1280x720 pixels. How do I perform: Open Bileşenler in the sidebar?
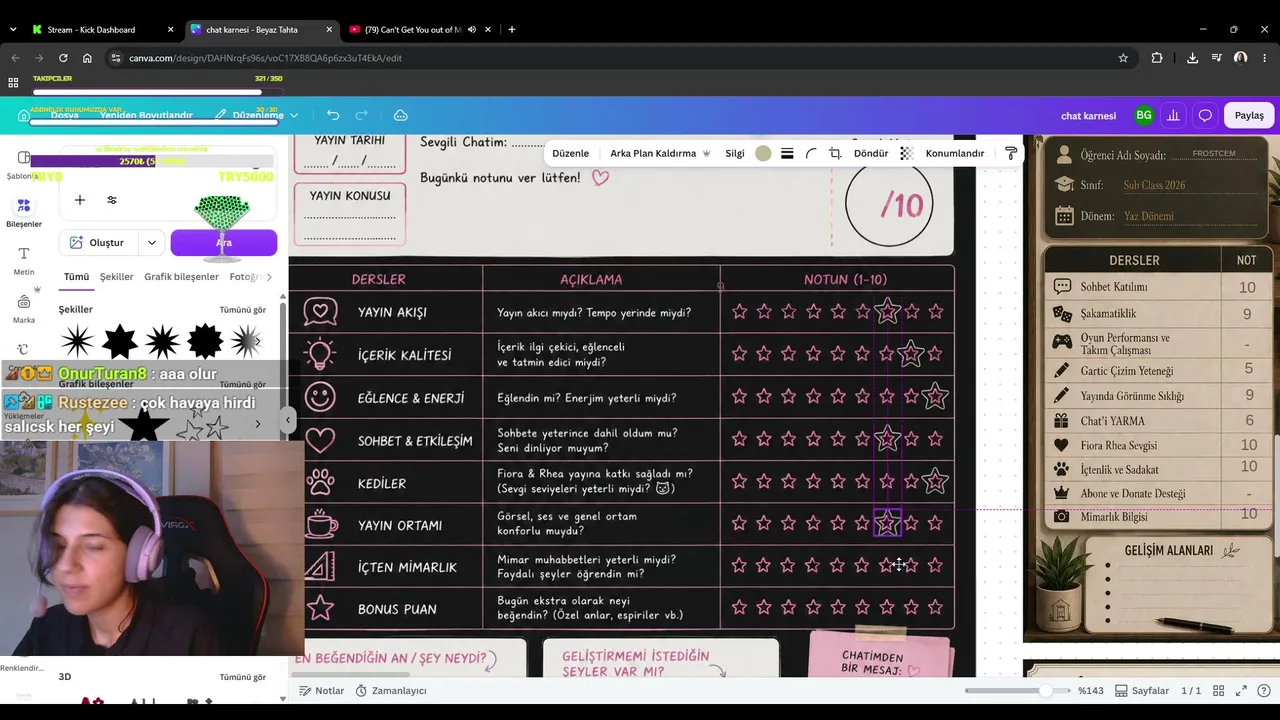pos(24,212)
